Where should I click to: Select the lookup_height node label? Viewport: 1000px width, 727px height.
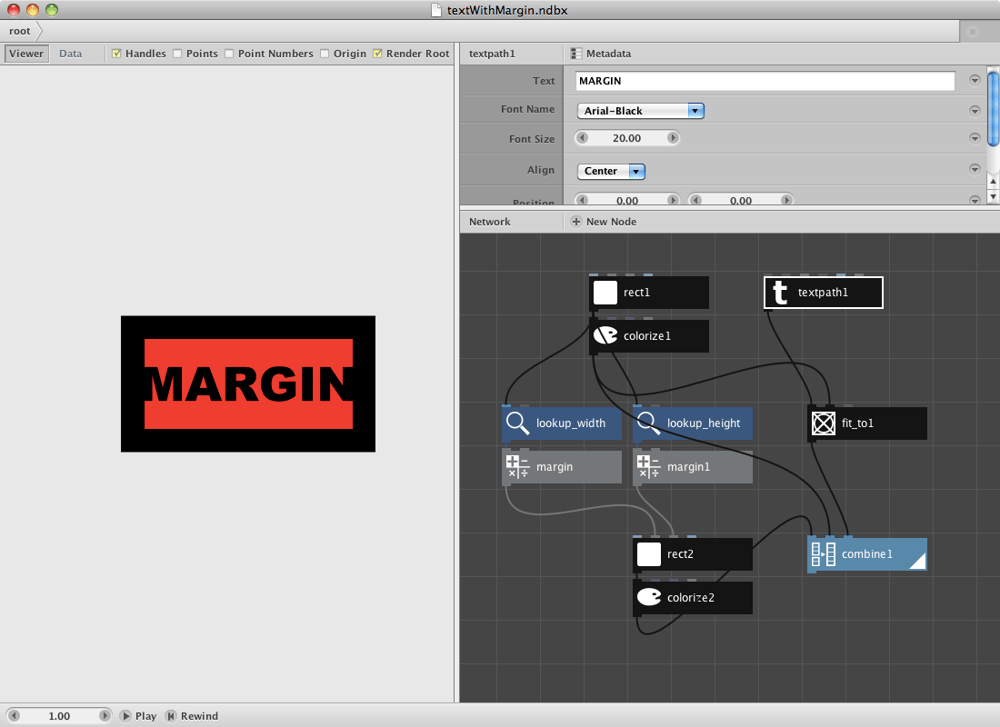click(x=703, y=423)
